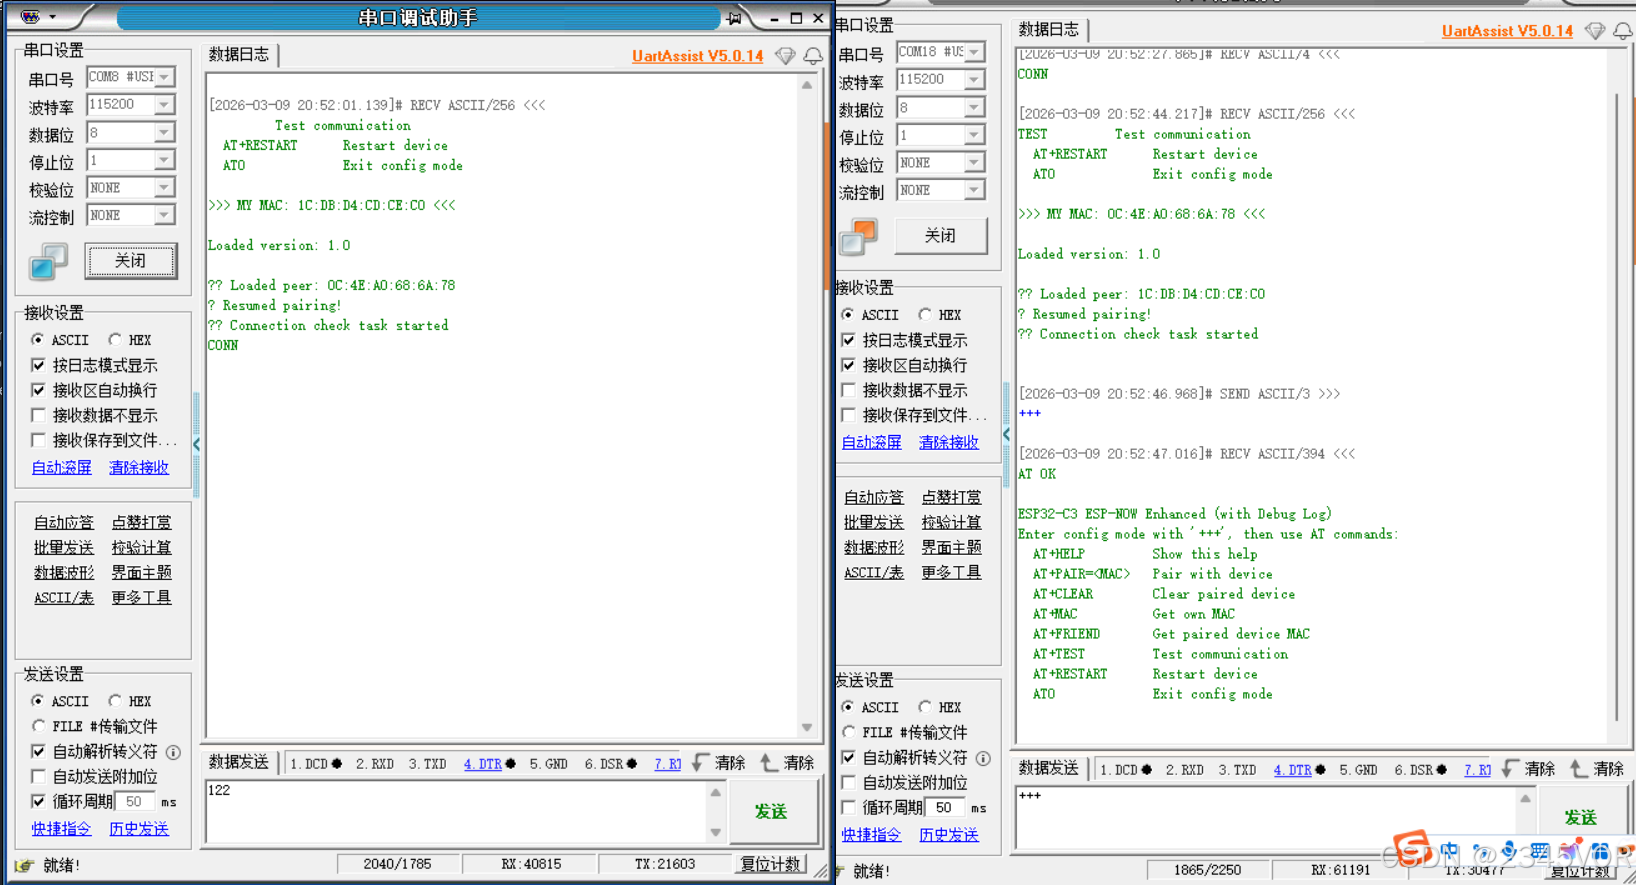
Task: Select 数据日志 tab in right window
Action: coord(1049,30)
